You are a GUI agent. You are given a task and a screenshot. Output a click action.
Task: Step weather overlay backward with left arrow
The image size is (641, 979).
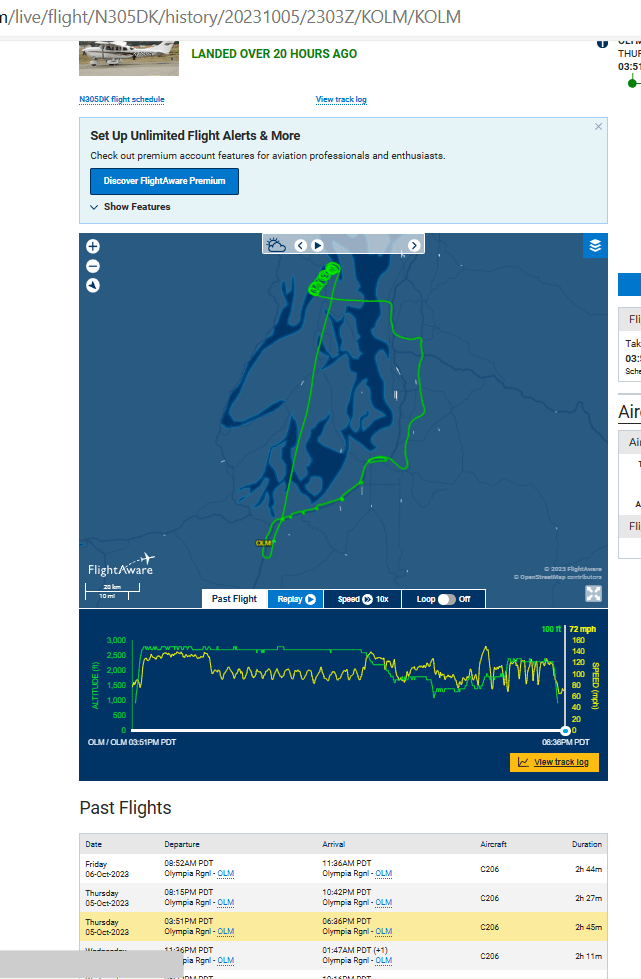pyautogui.click(x=300, y=245)
